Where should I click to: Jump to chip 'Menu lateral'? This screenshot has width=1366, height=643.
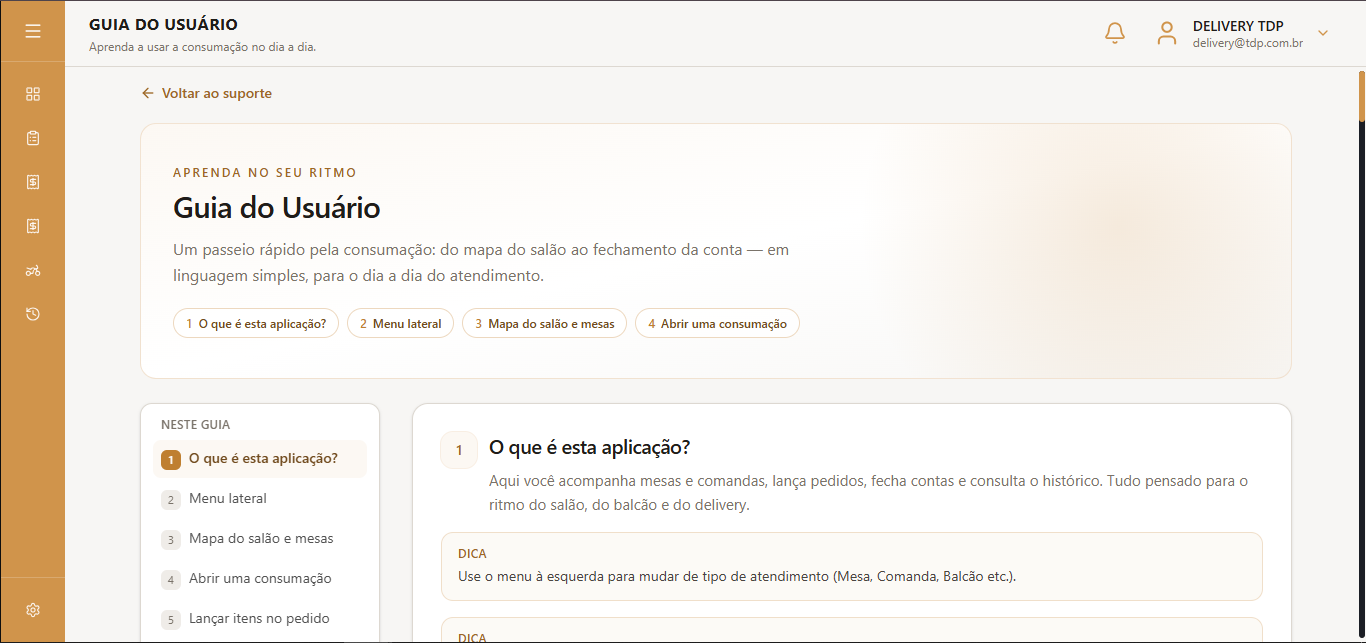(x=401, y=324)
